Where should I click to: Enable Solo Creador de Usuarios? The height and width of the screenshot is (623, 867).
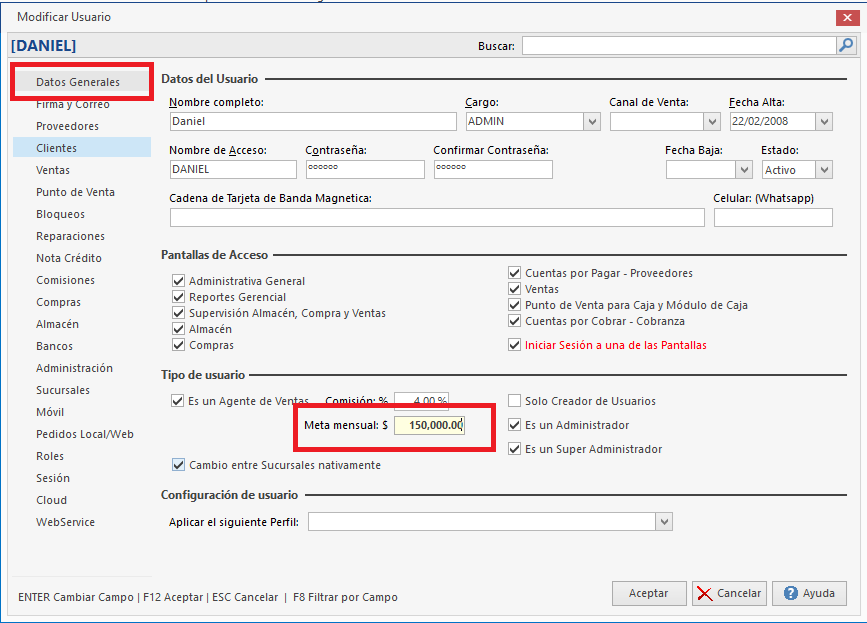pyautogui.click(x=514, y=401)
